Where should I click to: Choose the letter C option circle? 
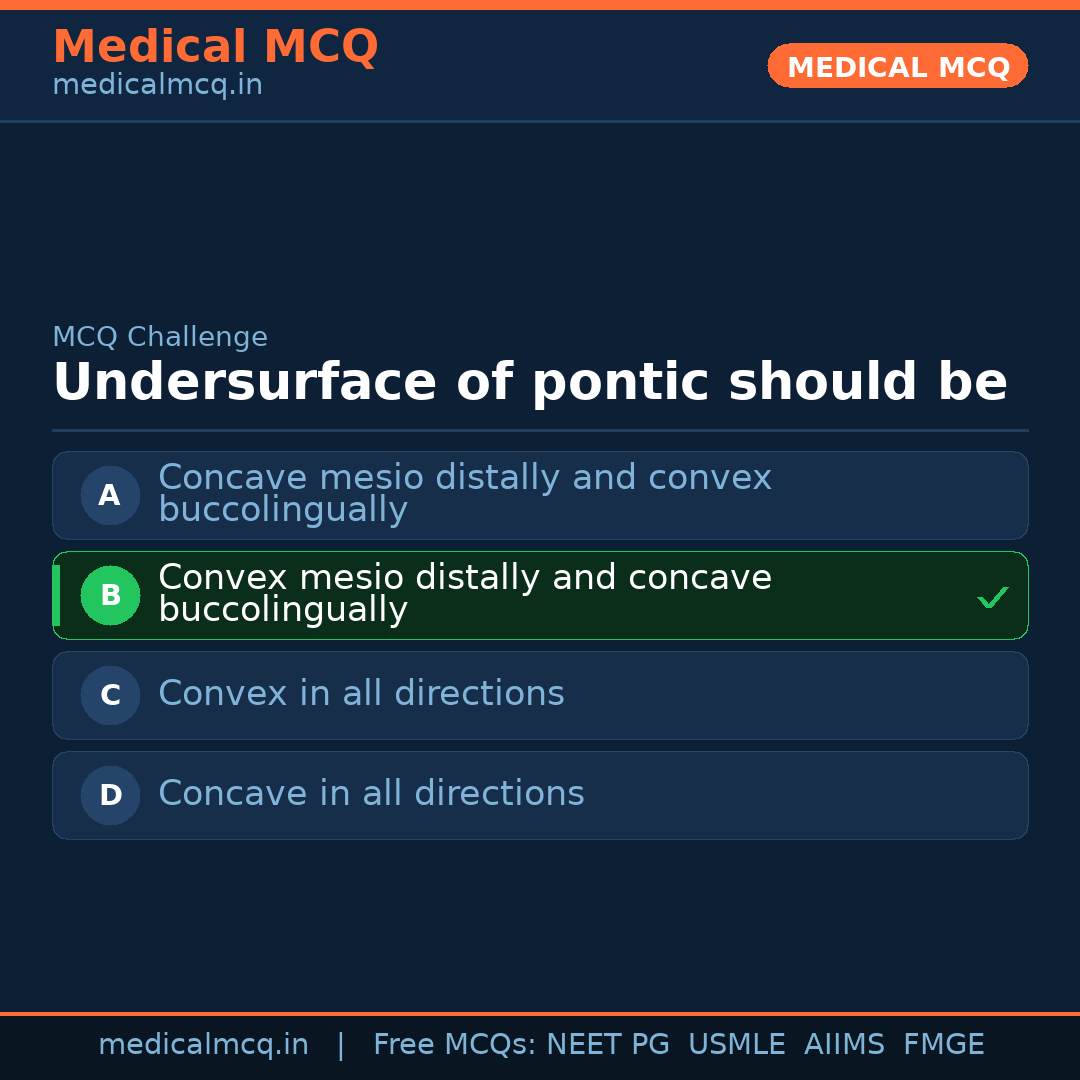(110, 695)
